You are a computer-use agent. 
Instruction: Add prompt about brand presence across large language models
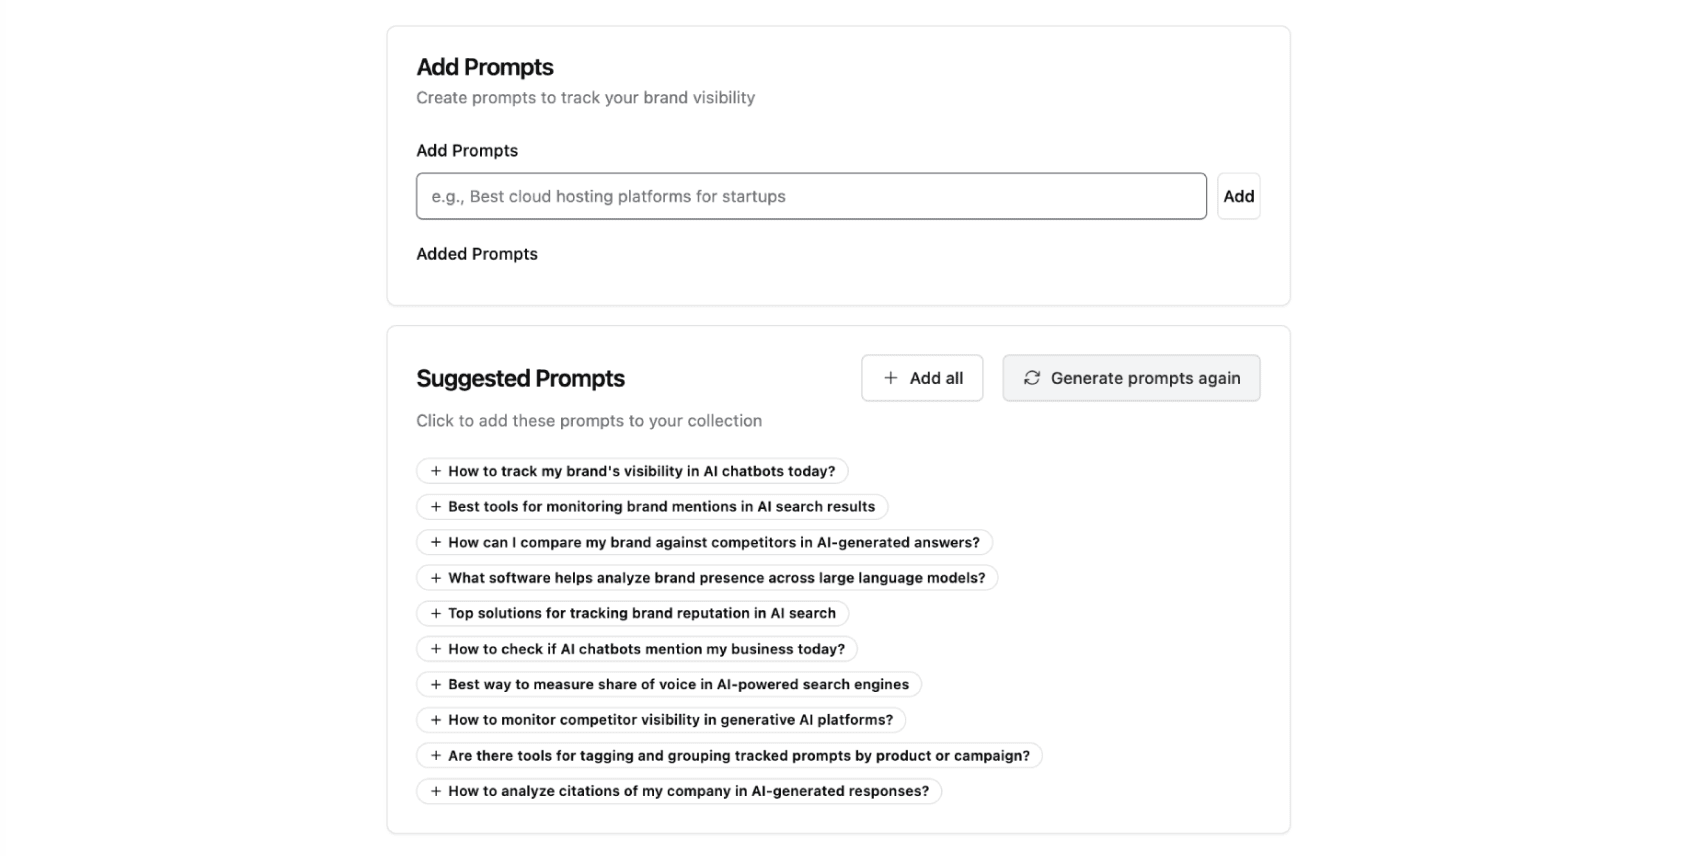coord(707,578)
